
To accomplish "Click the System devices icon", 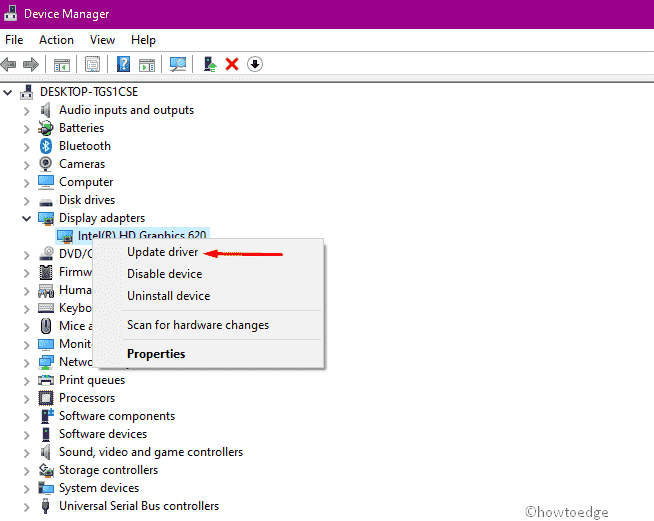I will (46, 488).
